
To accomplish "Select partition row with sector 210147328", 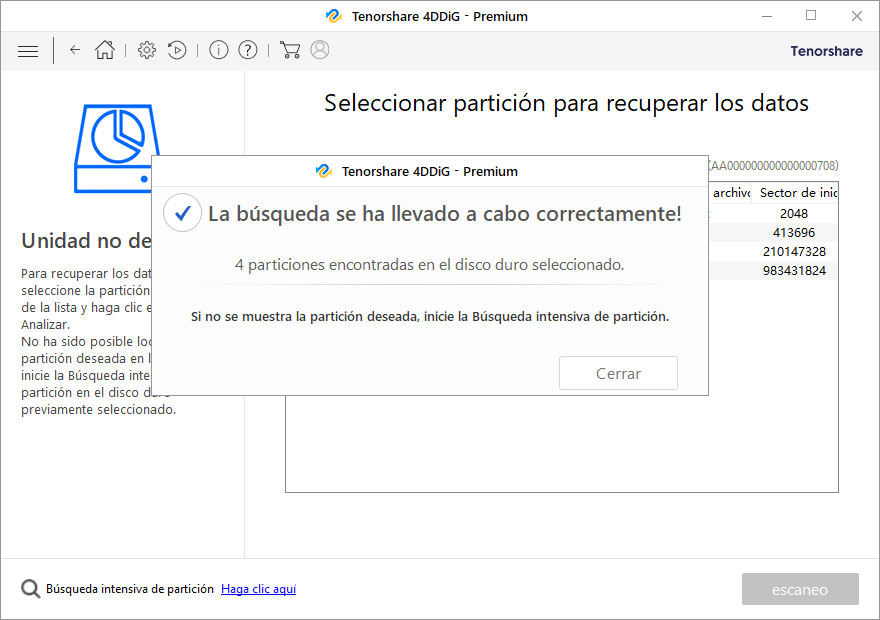I will pyautogui.click(x=773, y=252).
